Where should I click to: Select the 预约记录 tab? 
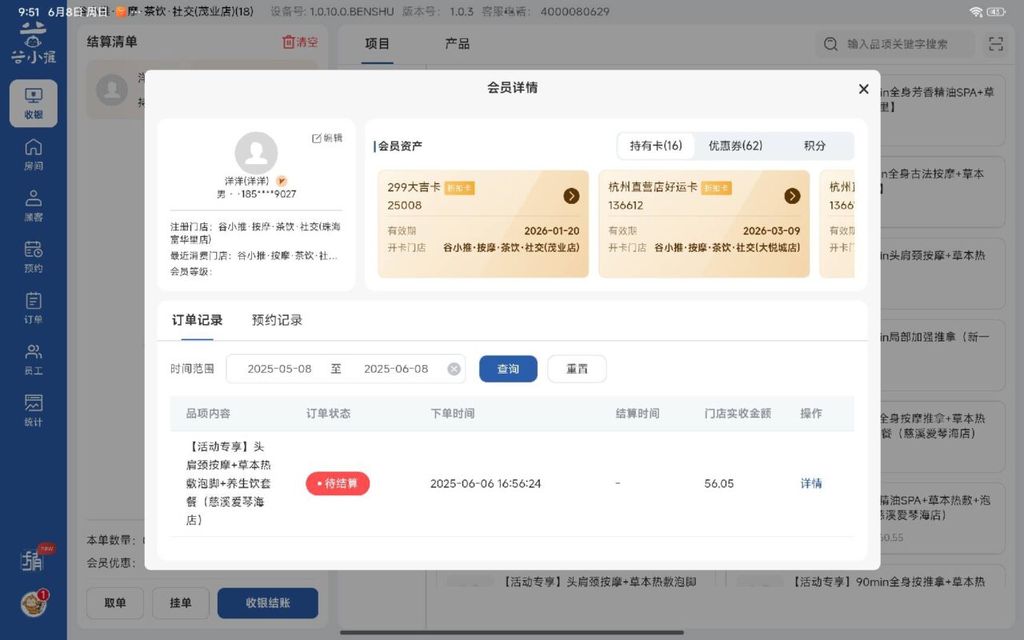277,320
